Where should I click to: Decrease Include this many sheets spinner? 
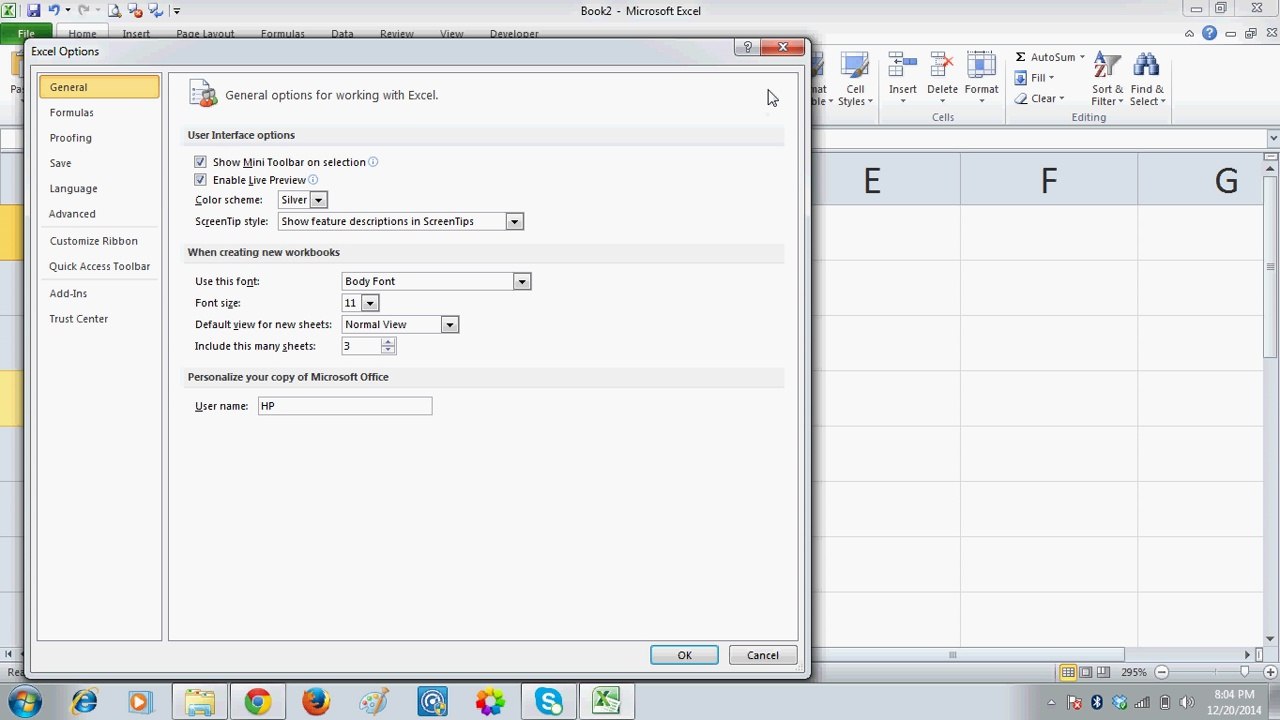[388, 350]
